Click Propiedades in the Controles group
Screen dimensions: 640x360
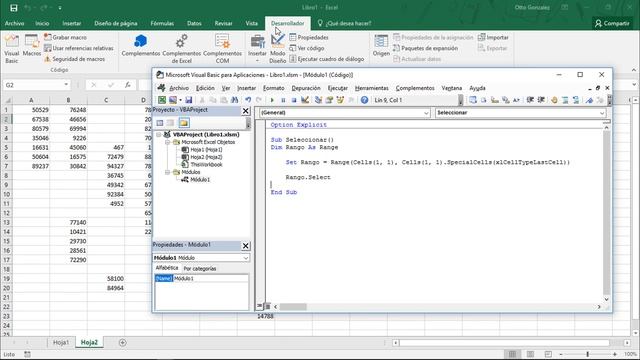coord(309,37)
